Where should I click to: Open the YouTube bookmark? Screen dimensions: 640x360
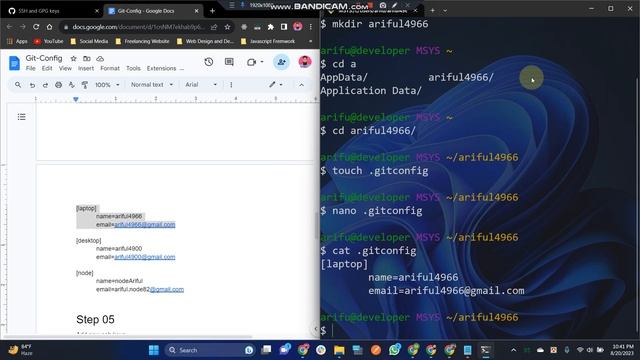click(49, 41)
